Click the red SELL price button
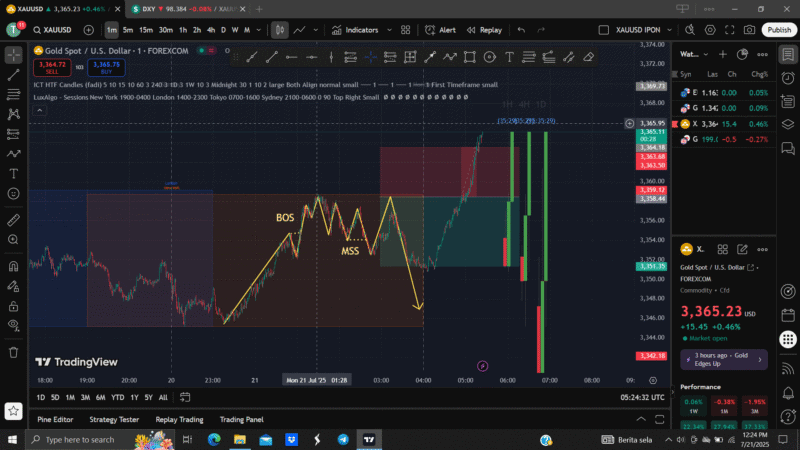Image resolution: width=800 pixels, height=450 pixels. coord(50,68)
